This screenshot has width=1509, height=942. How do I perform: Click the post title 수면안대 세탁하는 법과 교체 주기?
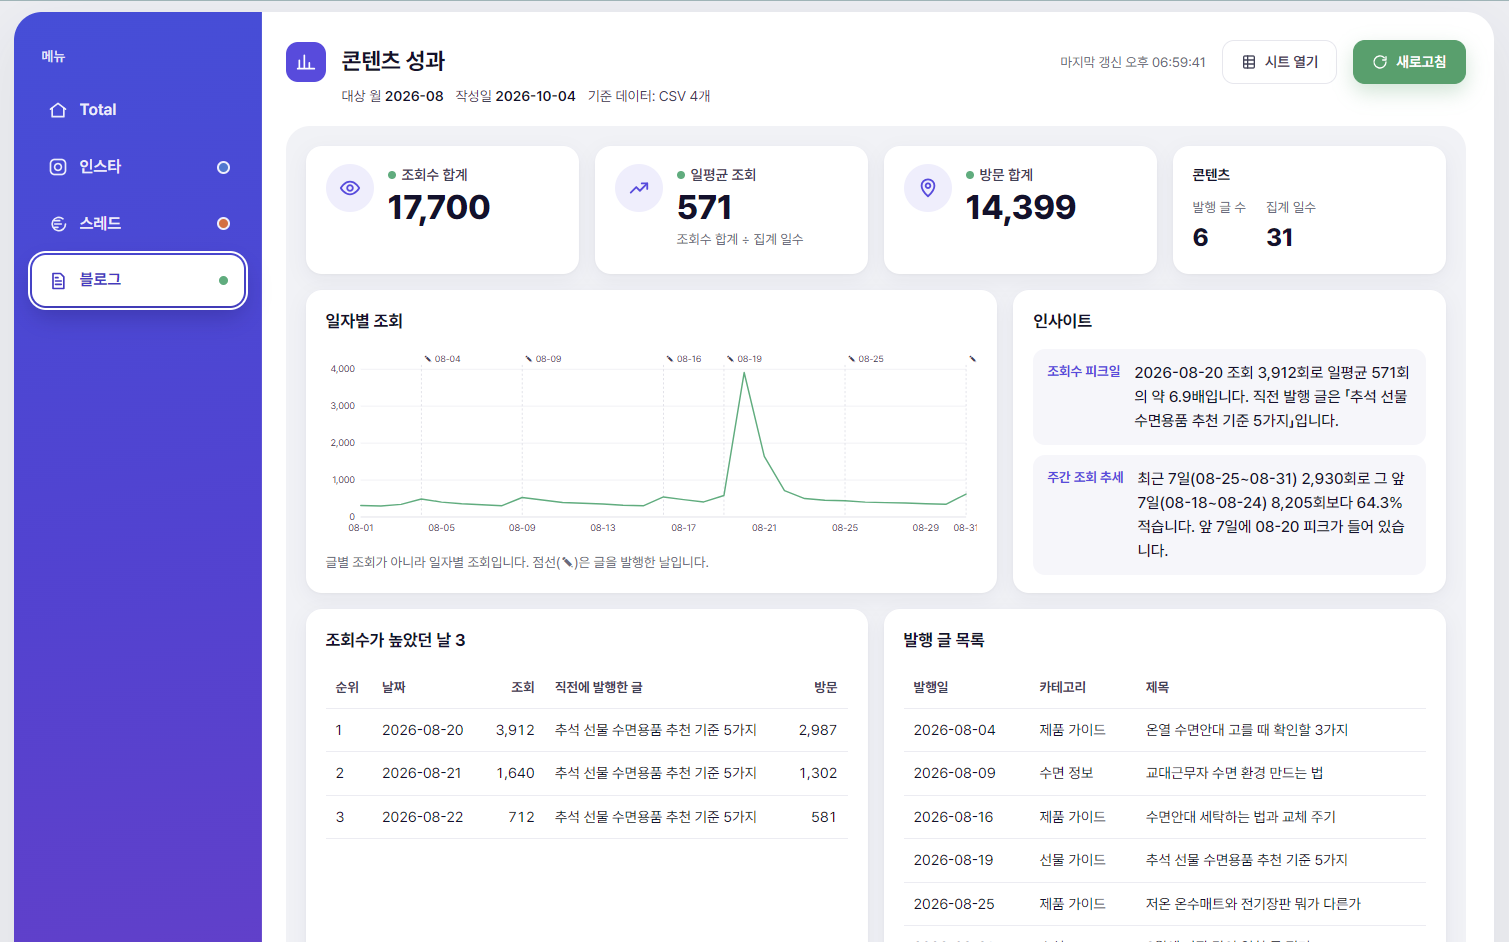[x=1241, y=817]
